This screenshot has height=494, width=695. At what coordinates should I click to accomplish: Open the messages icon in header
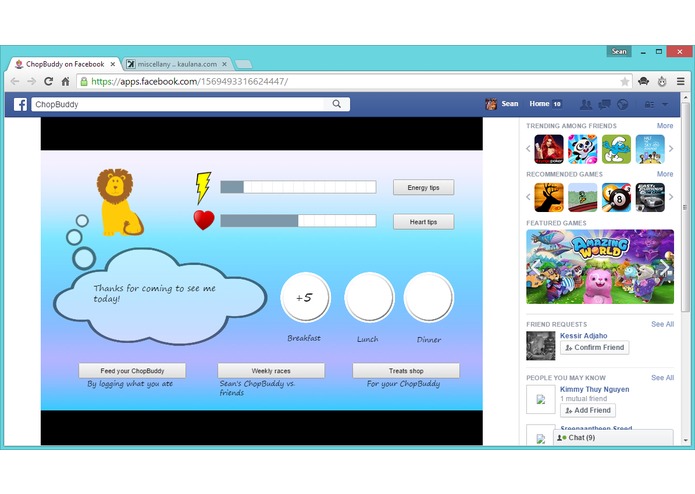pos(604,105)
